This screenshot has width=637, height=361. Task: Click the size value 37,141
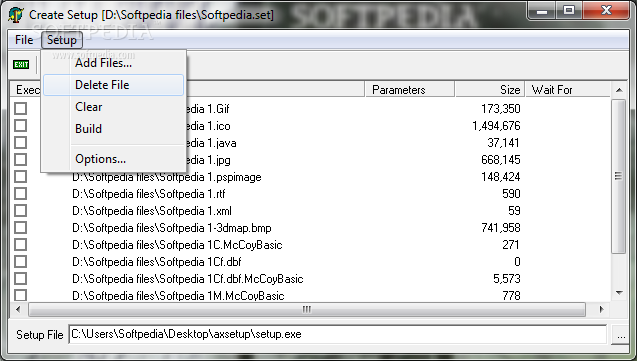click(504, 143)
